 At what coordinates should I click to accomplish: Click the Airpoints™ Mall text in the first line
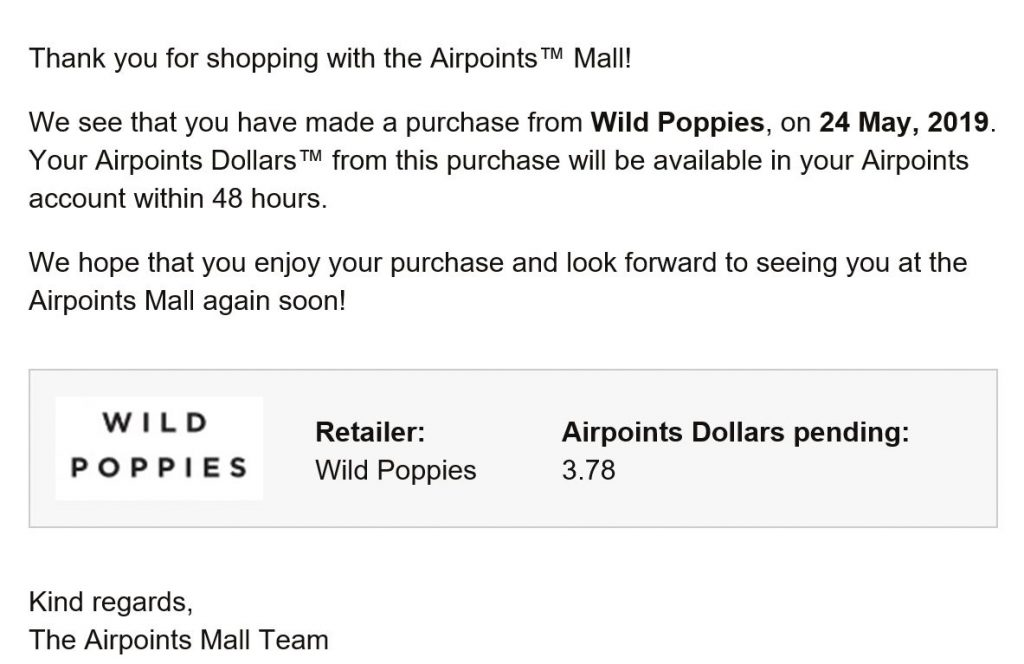click(x=530, y=58)
